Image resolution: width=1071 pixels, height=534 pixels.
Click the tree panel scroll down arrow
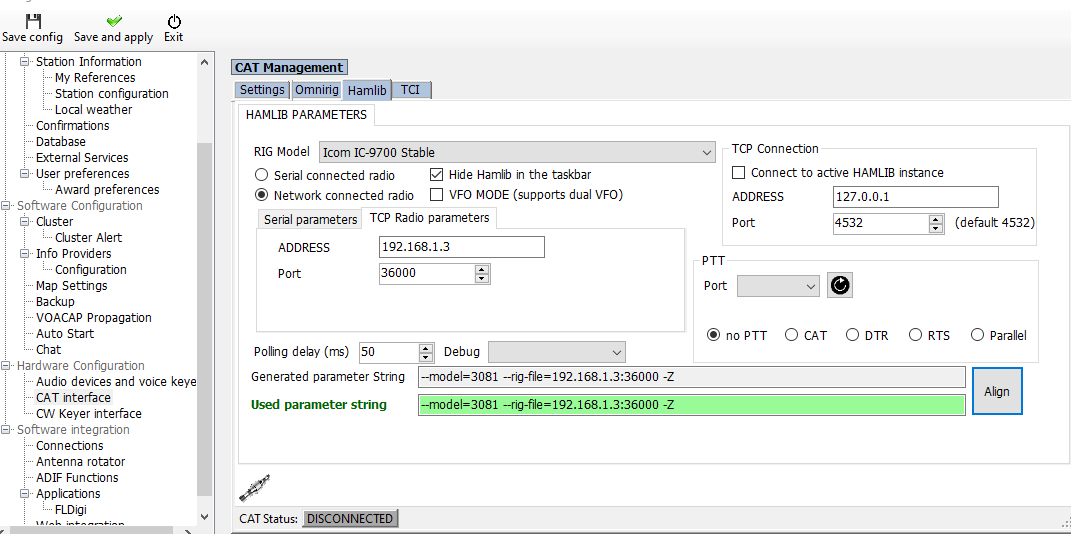click(204, 517)
